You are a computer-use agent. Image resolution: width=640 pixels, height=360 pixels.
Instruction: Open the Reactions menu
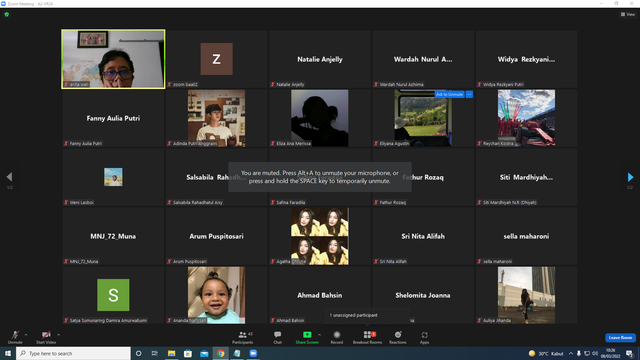tap(398, 337)
